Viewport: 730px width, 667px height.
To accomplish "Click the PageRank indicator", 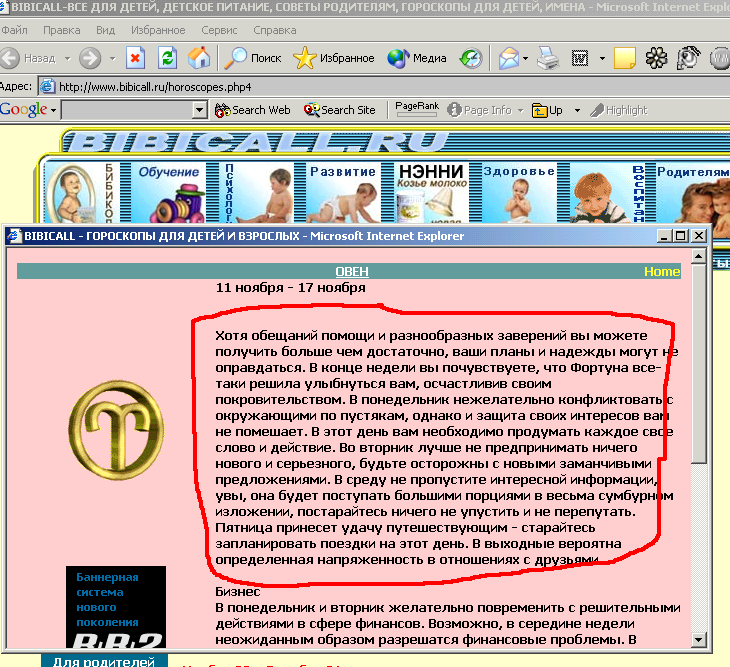I will pyautogui.click(x=417, y=109).
